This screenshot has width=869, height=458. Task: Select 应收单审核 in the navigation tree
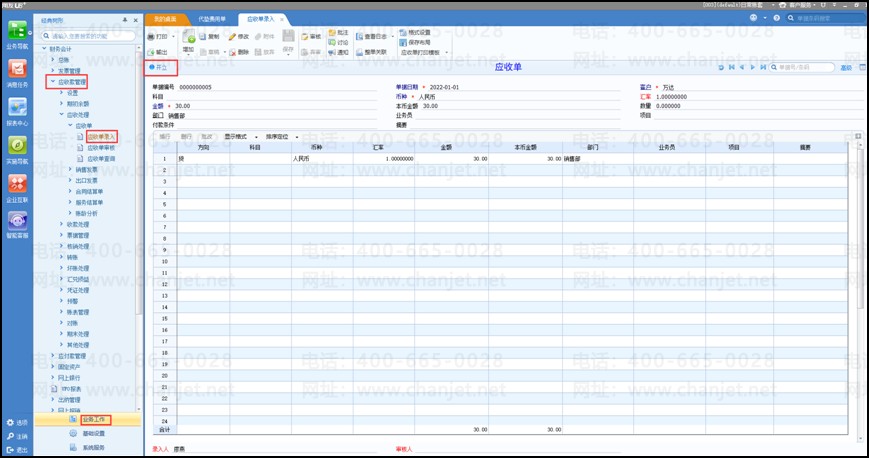(100, 147)
